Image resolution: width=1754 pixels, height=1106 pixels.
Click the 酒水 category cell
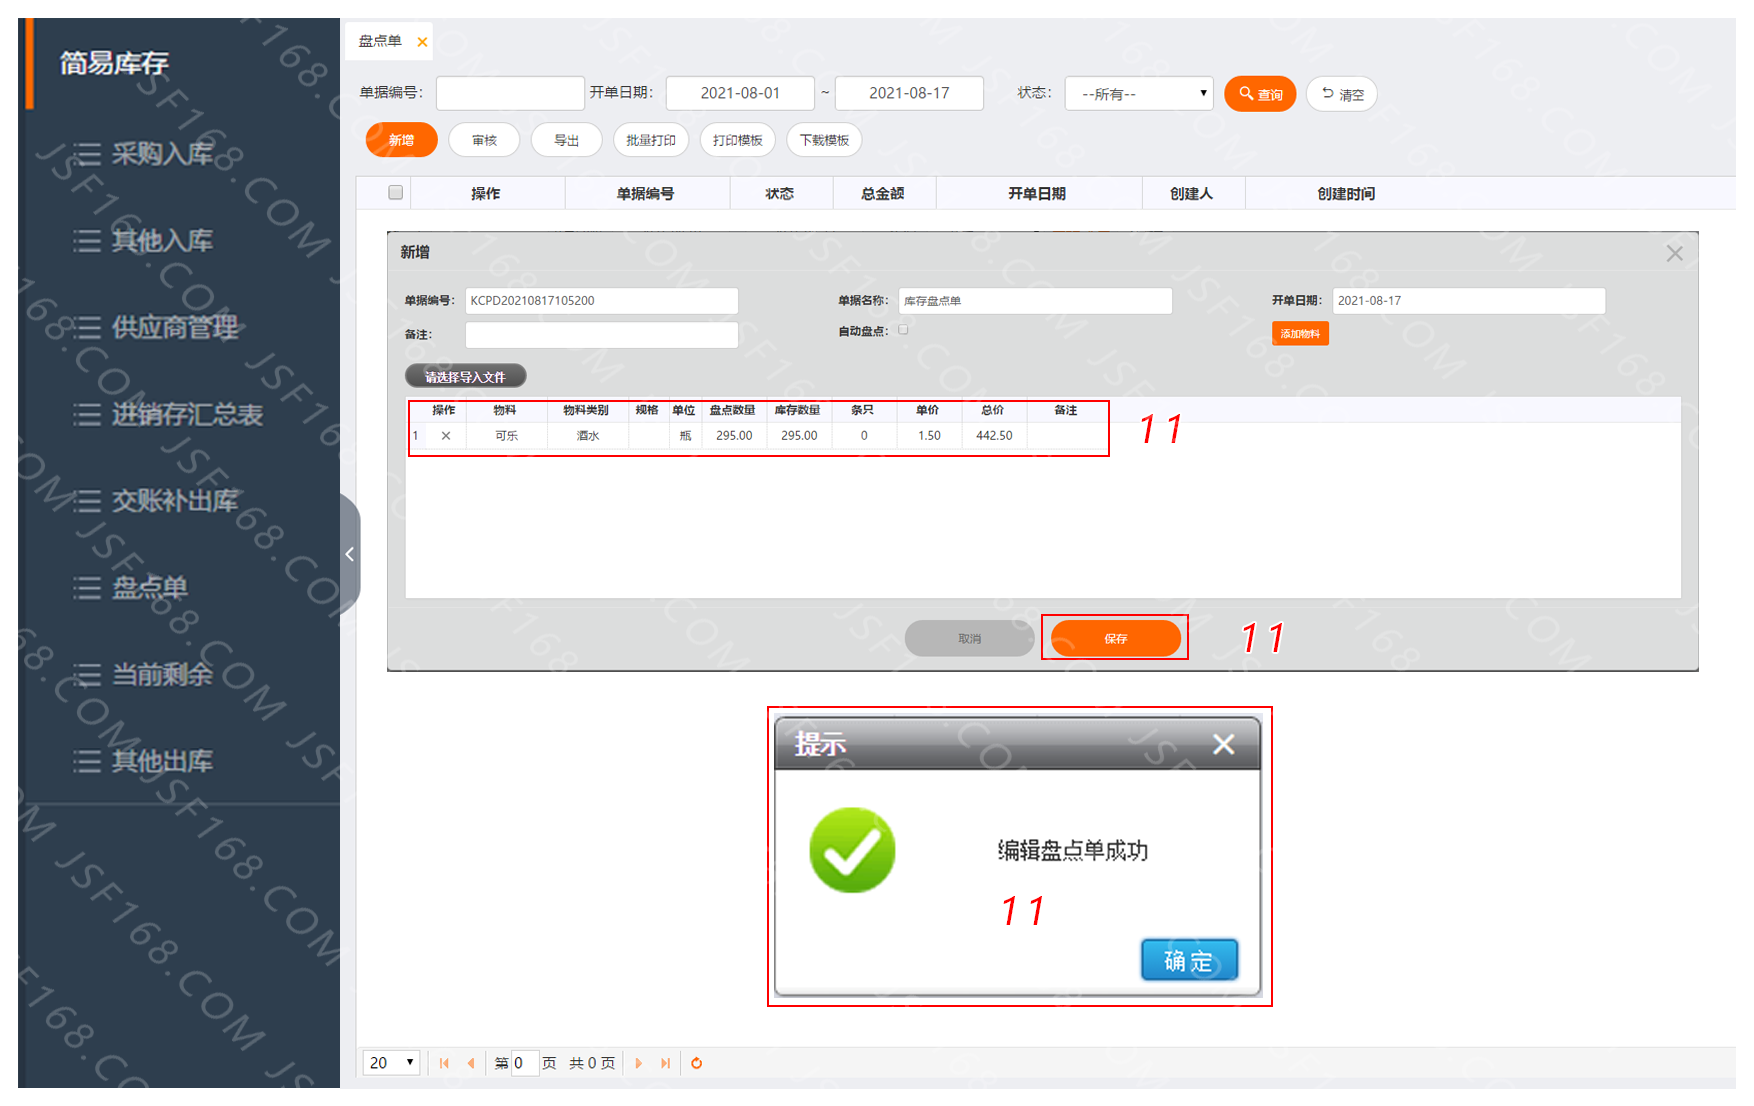point(588,436)
